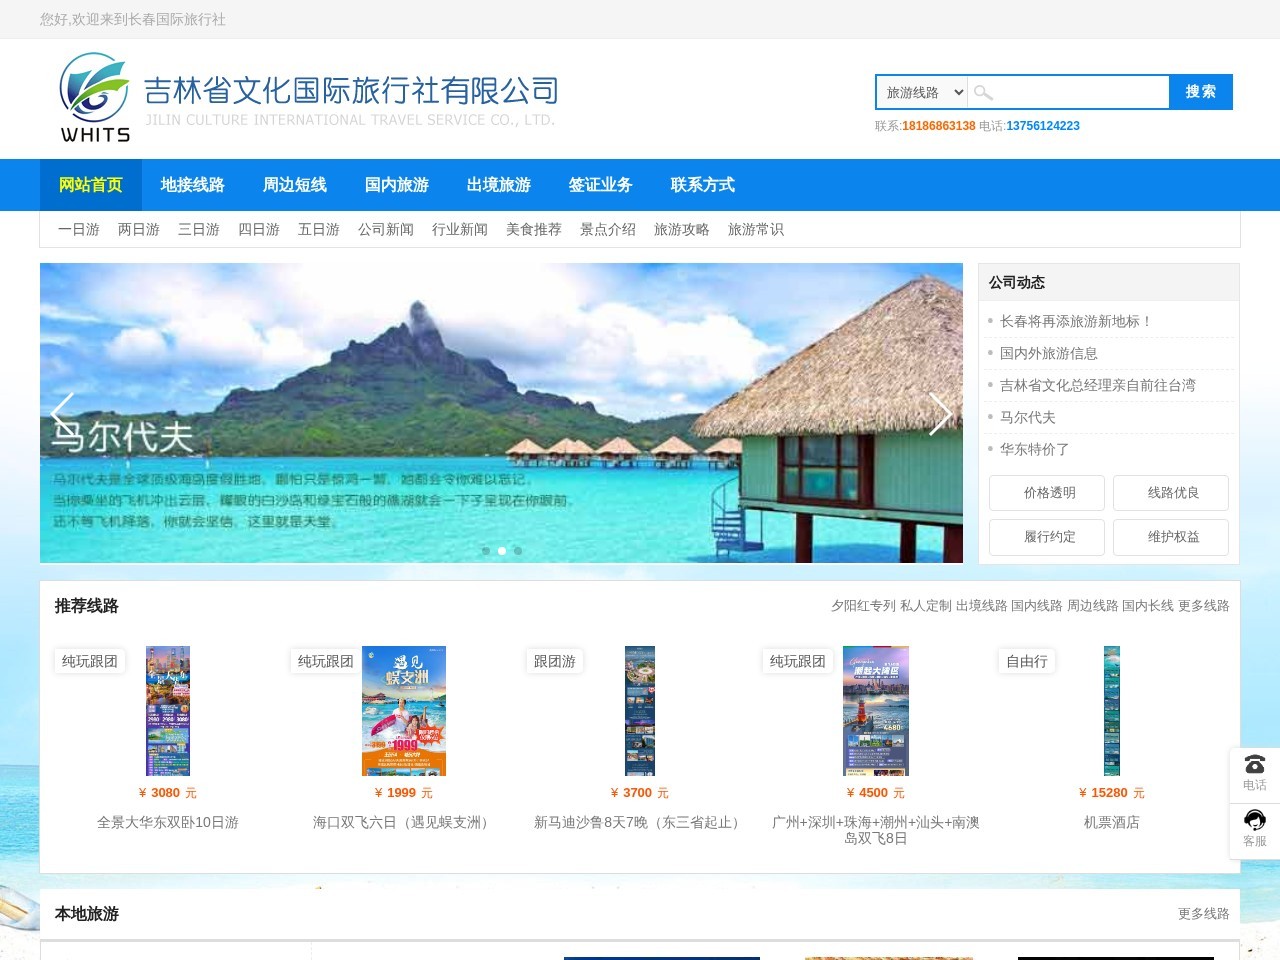Click the 搜索 search button

[x=1201, y=92]
